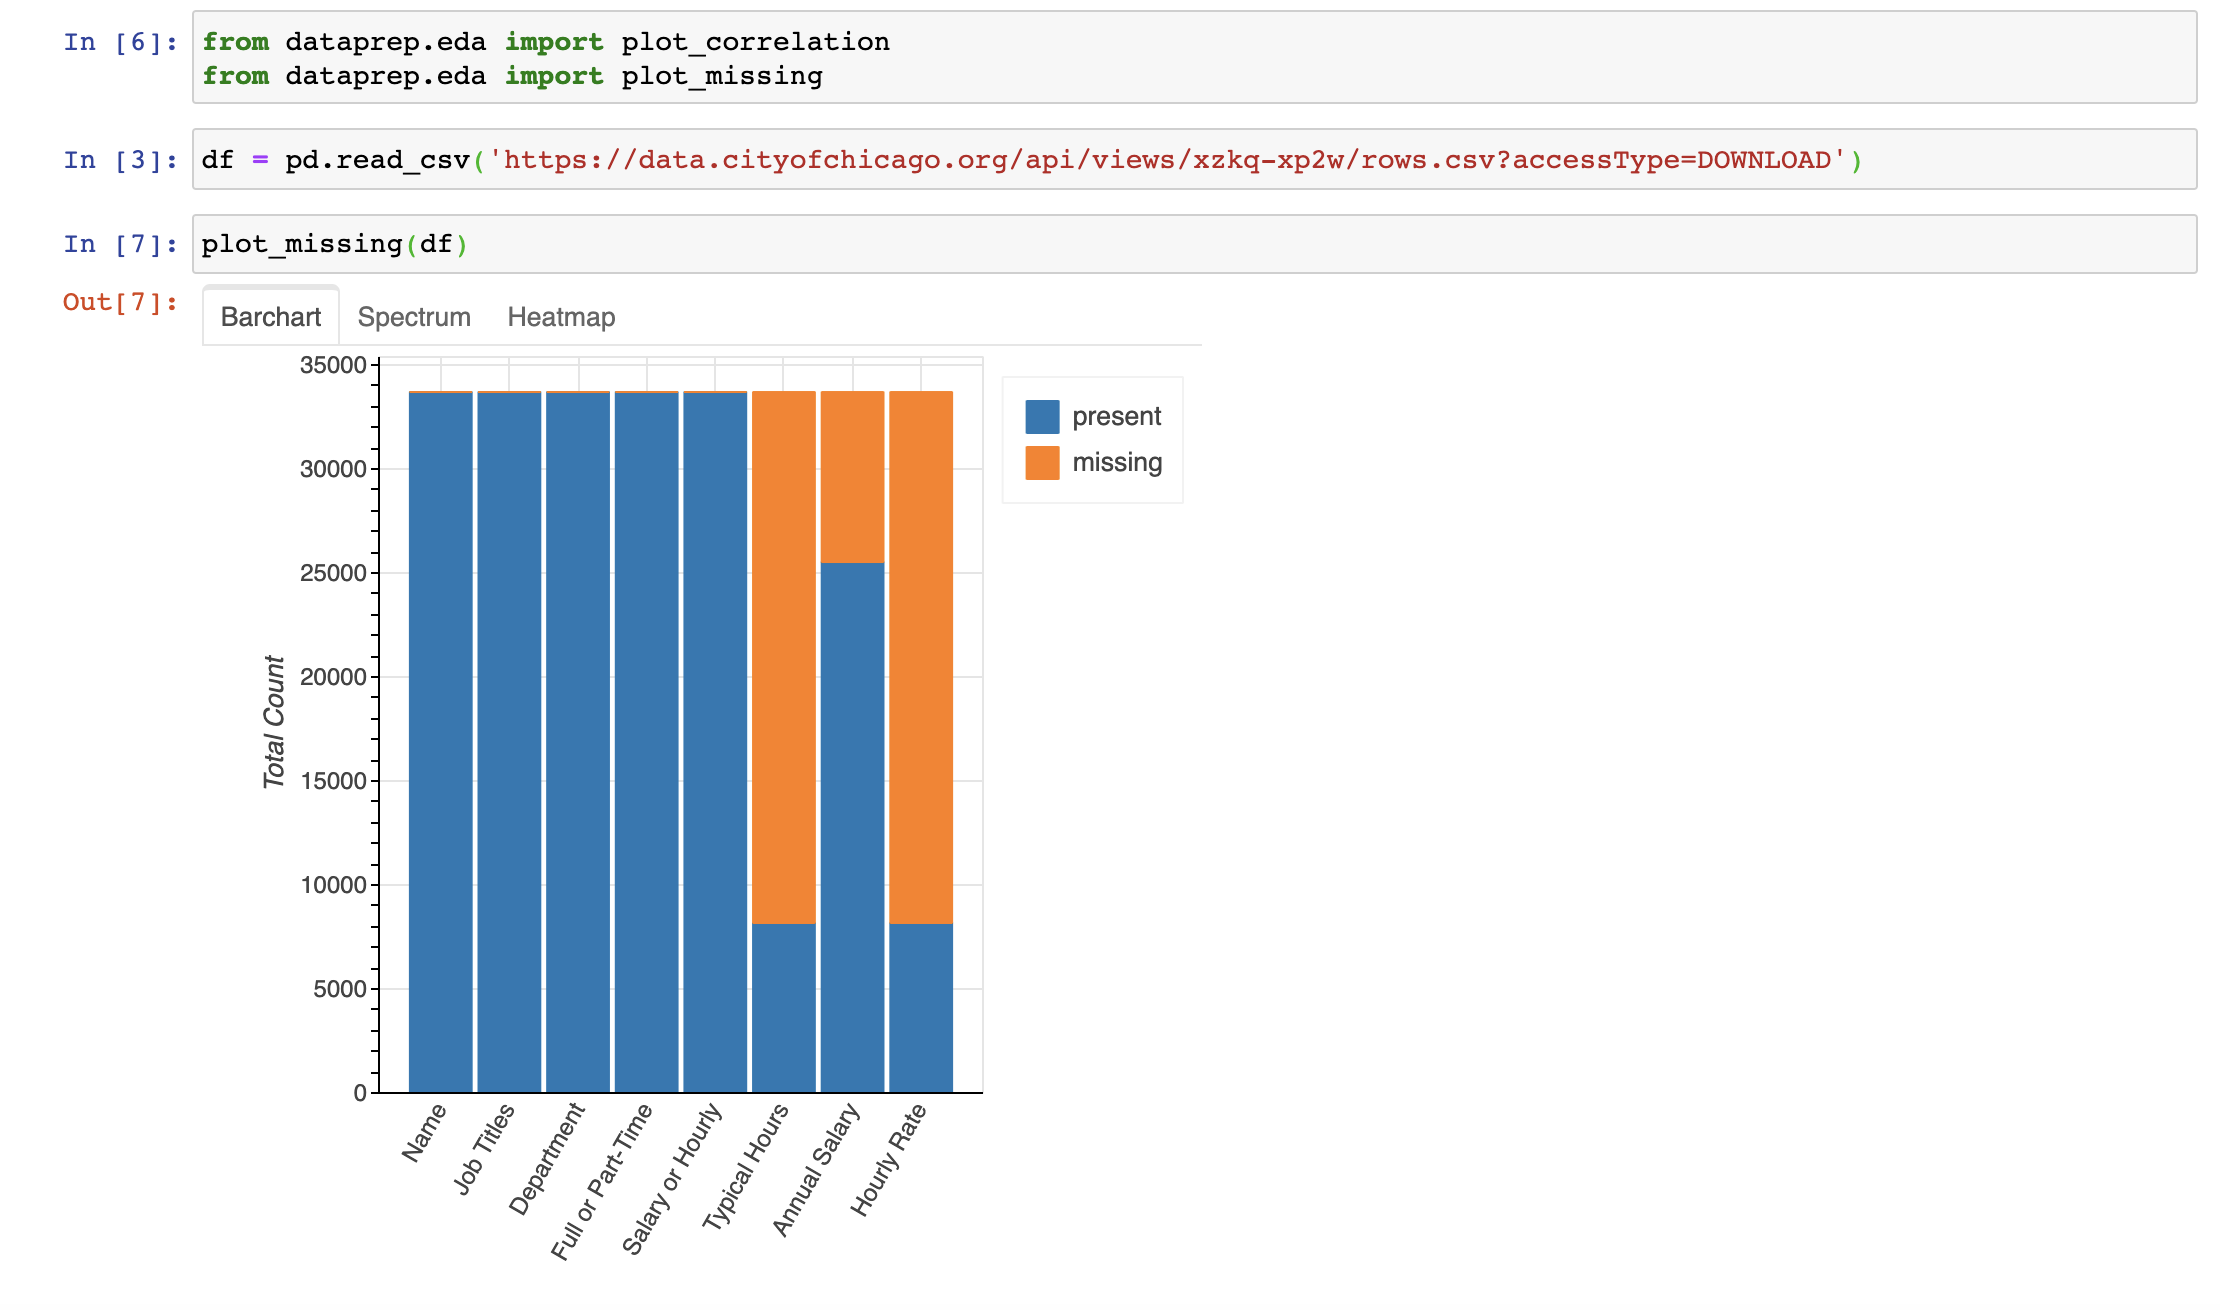This screenshot has height=1310, width=2220.
Task: Switch to the Heatmap tab
Action: click(x=561, y=316)
